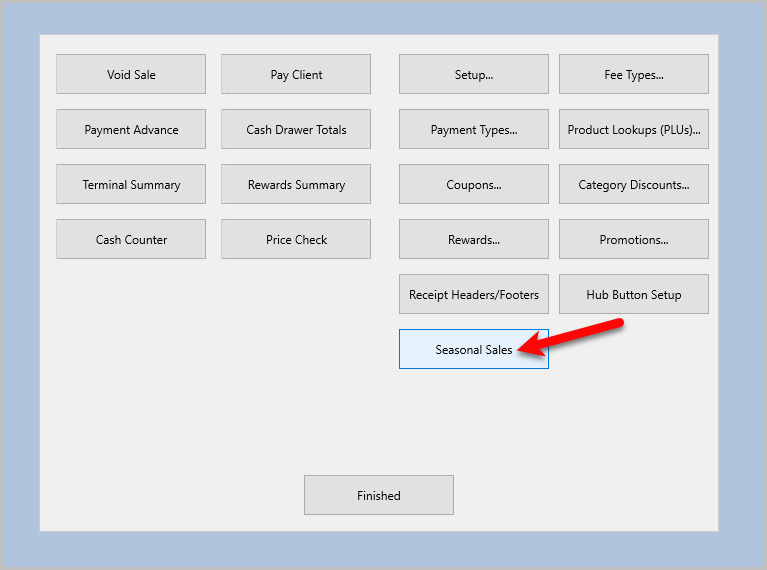Viewport: 767px width, 570px height.
Task: Open Category Discounts...
Action: (634, 184)
